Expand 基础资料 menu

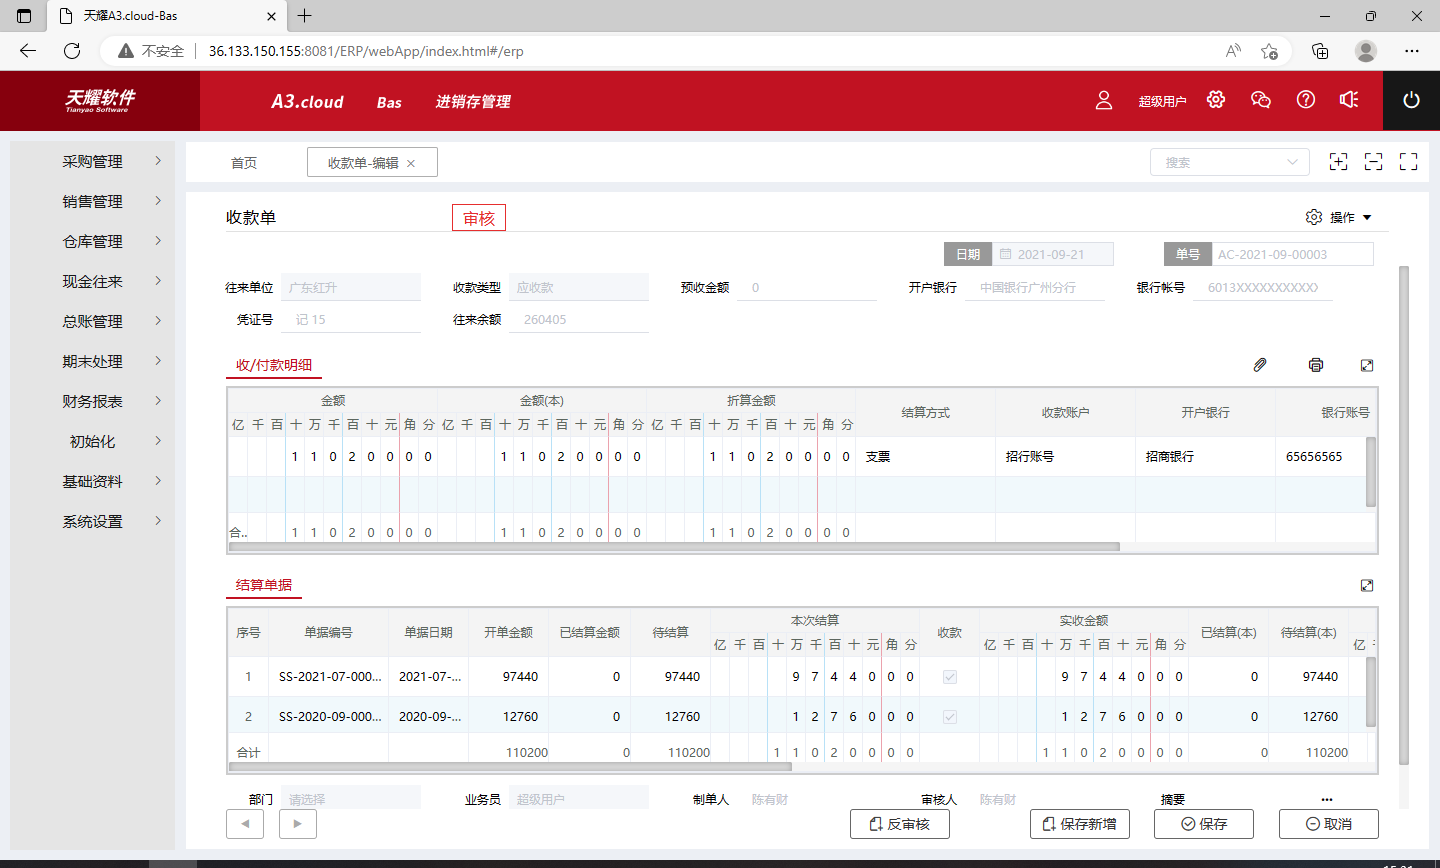click(x=92, y=481)
